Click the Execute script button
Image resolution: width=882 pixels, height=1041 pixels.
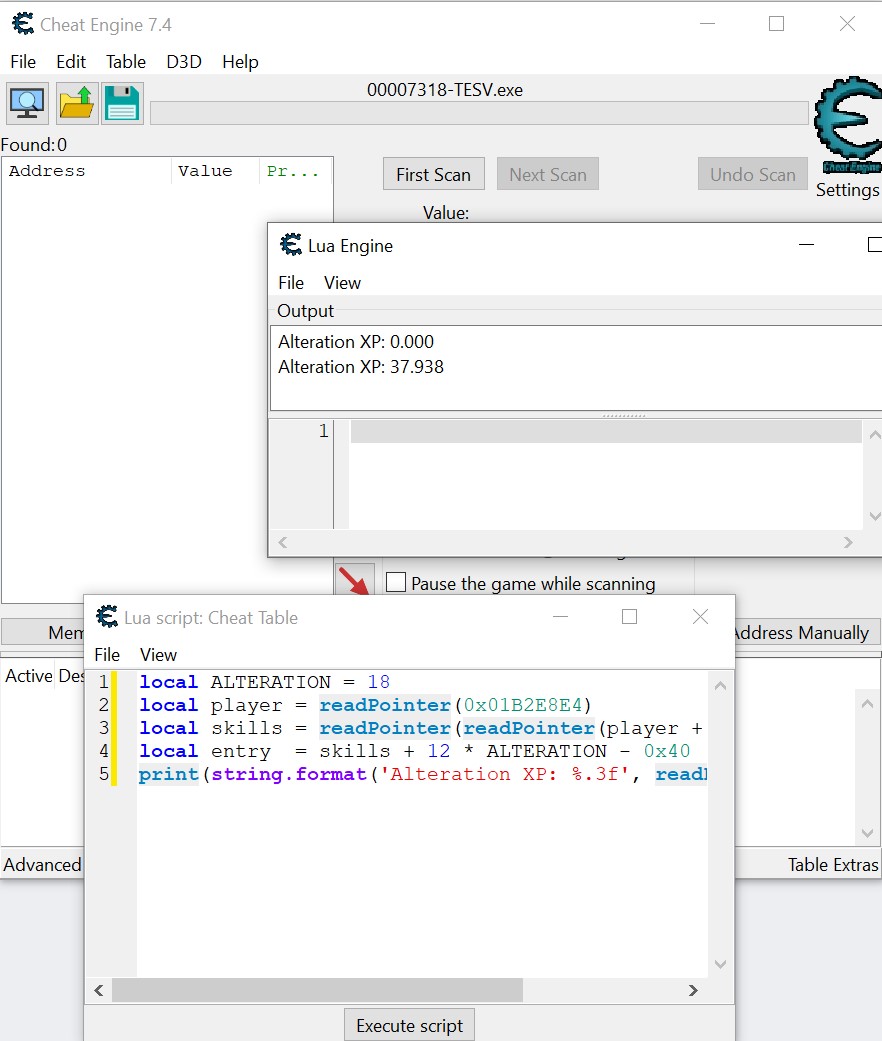tap(409, 1025)
